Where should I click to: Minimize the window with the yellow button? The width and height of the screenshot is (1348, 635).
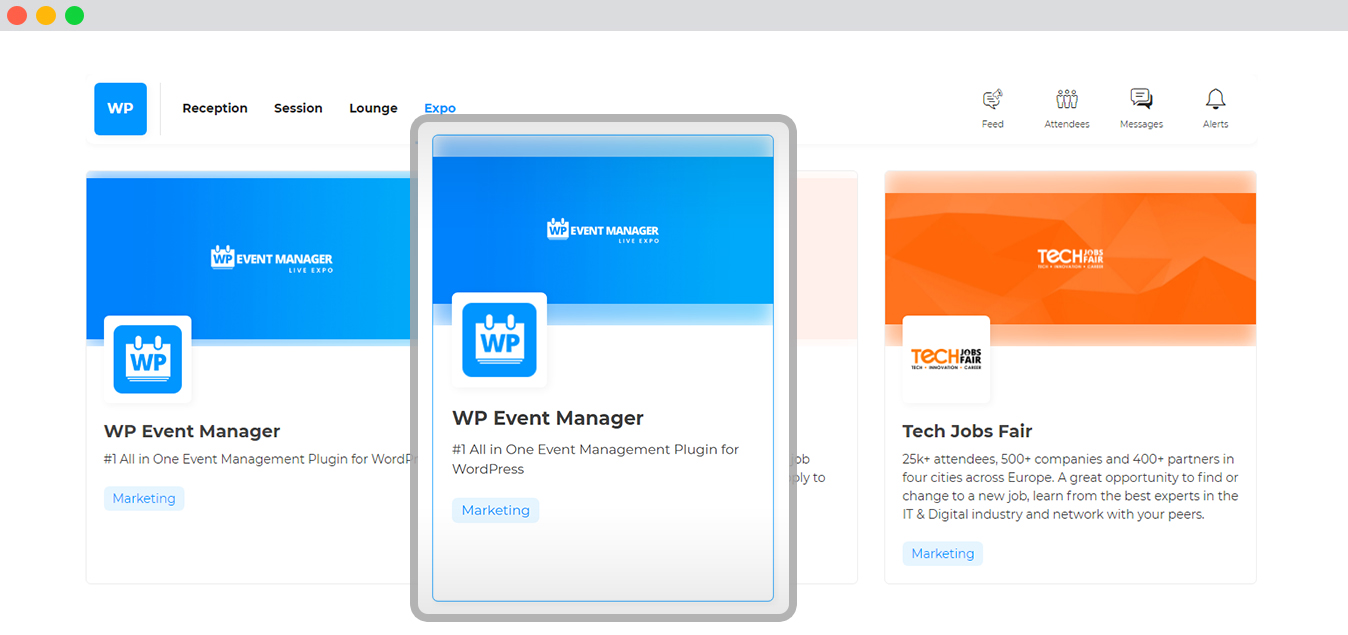46,15
